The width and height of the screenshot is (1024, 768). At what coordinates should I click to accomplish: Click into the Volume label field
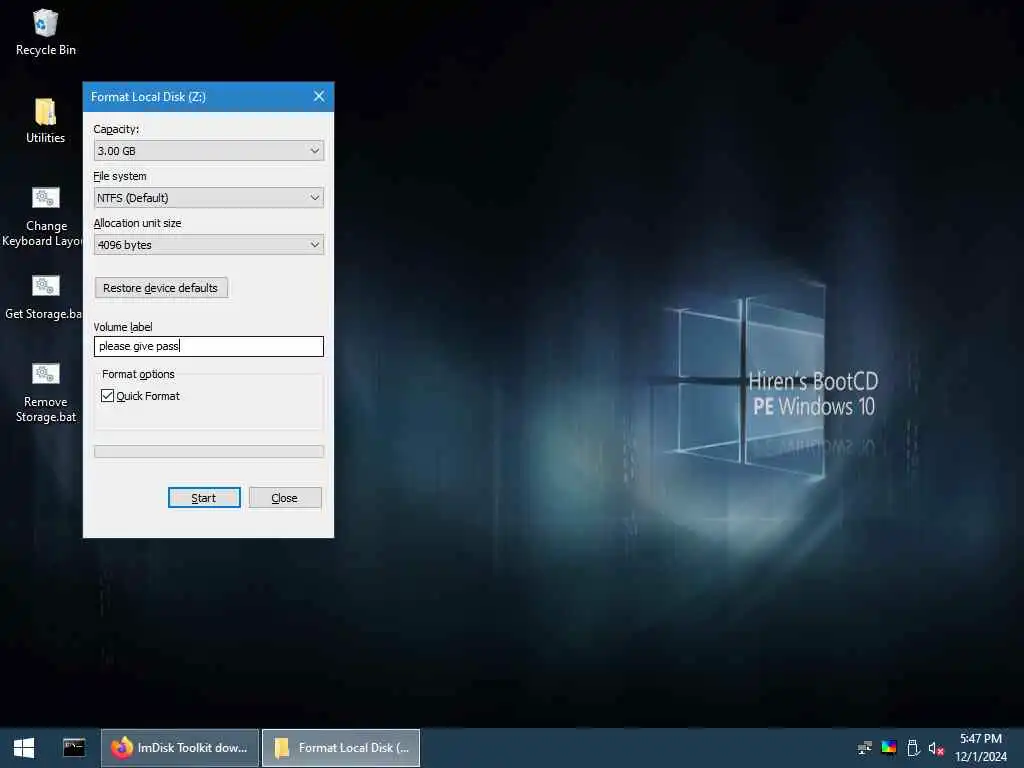click(208, 346)
